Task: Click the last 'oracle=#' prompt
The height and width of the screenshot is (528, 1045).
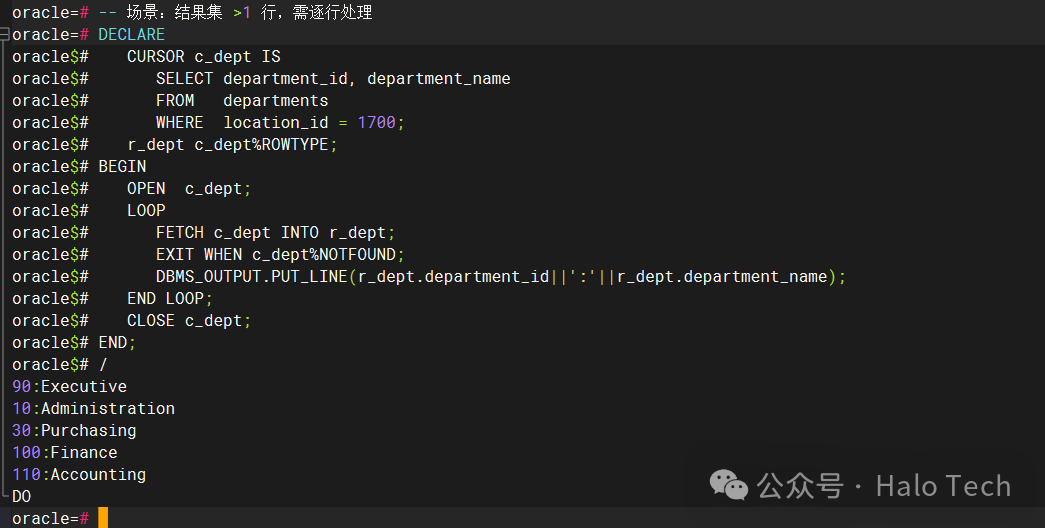Action: point(50,519)
